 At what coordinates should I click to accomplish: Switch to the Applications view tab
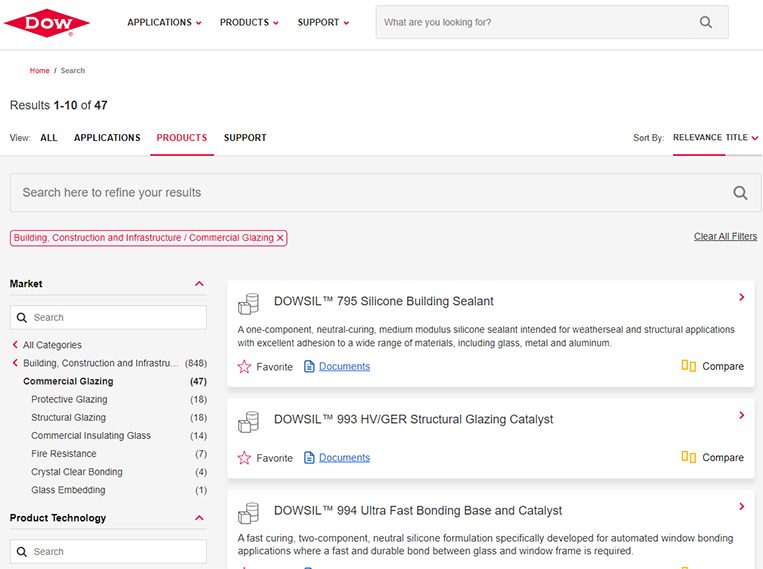107,138
